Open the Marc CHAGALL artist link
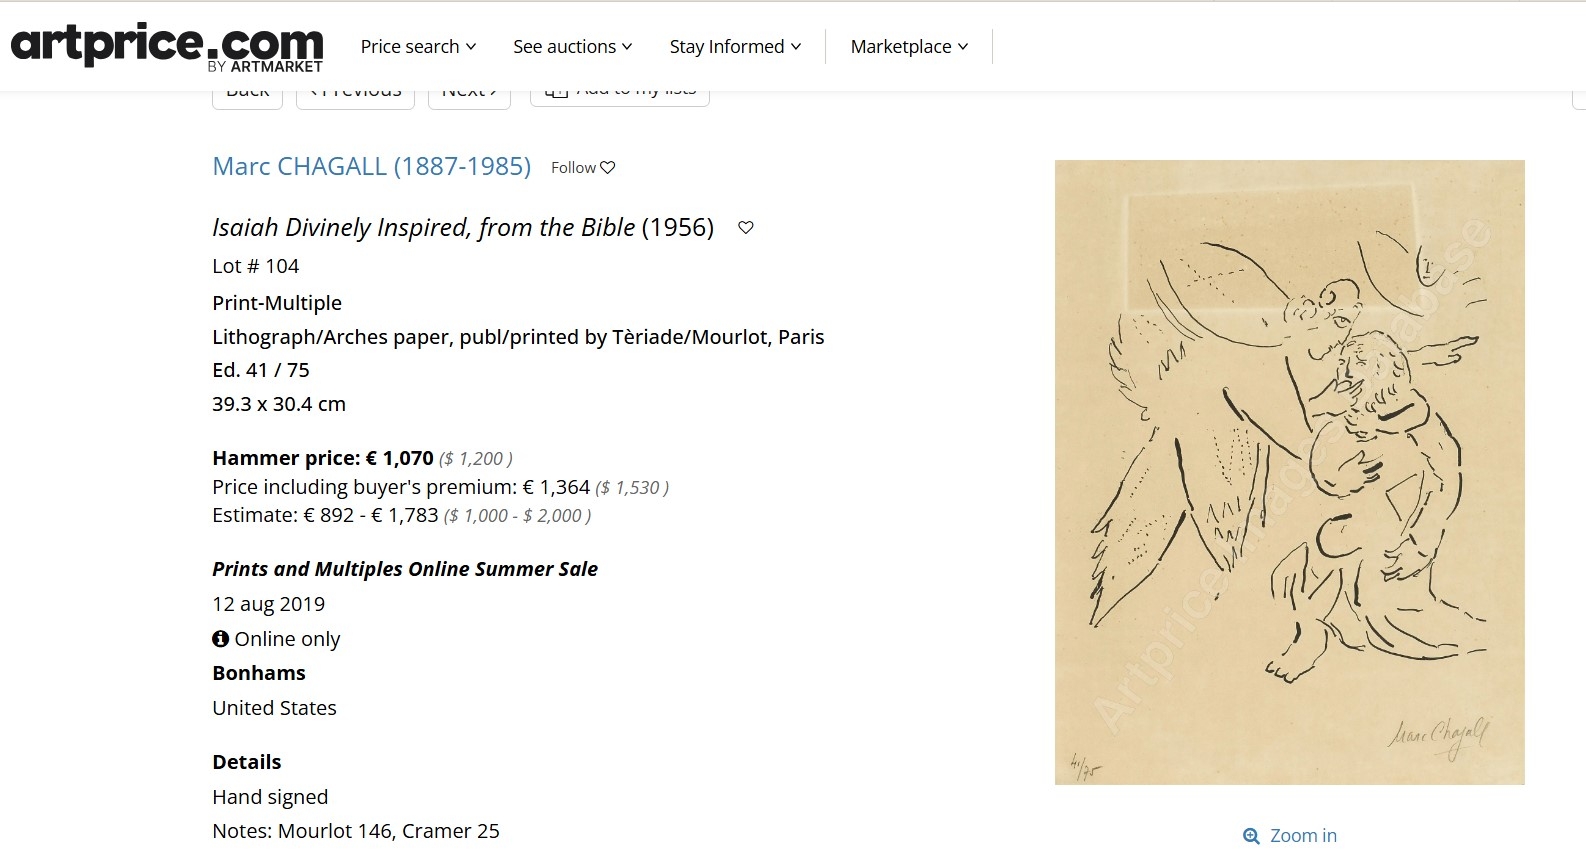 (371, 166)
